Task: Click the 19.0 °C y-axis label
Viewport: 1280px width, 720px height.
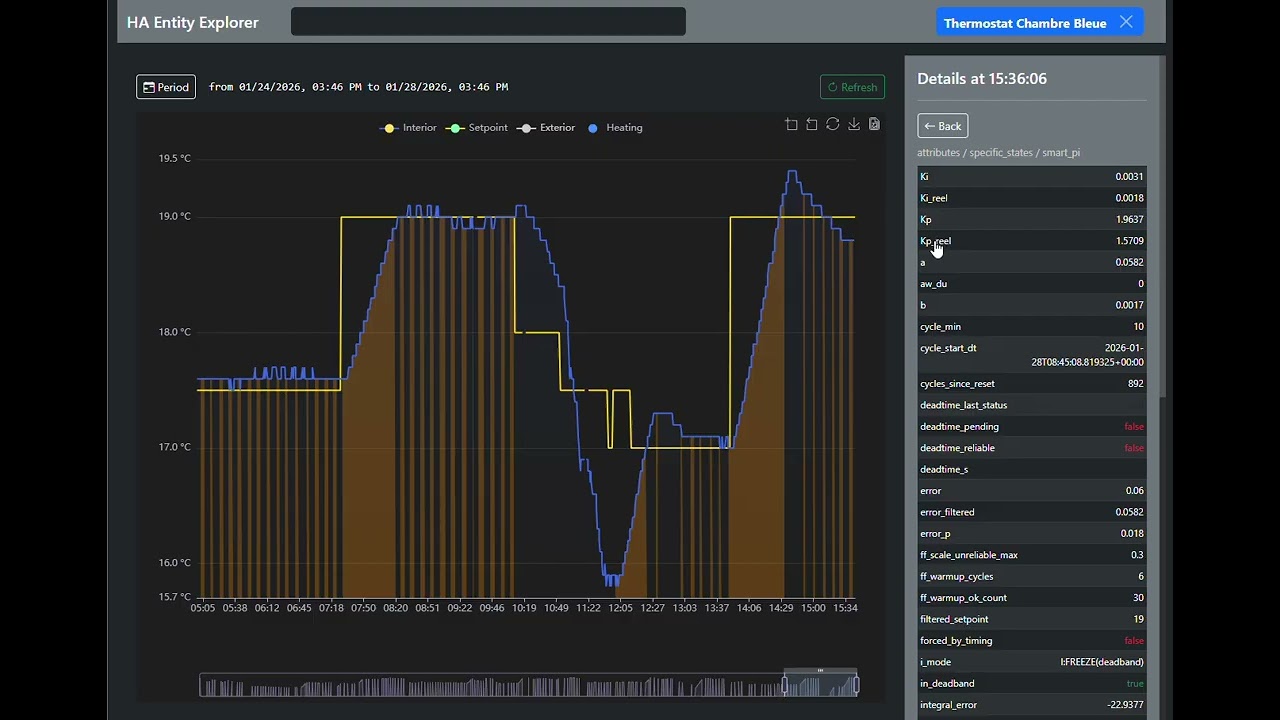Action: [x=174, y=217]
